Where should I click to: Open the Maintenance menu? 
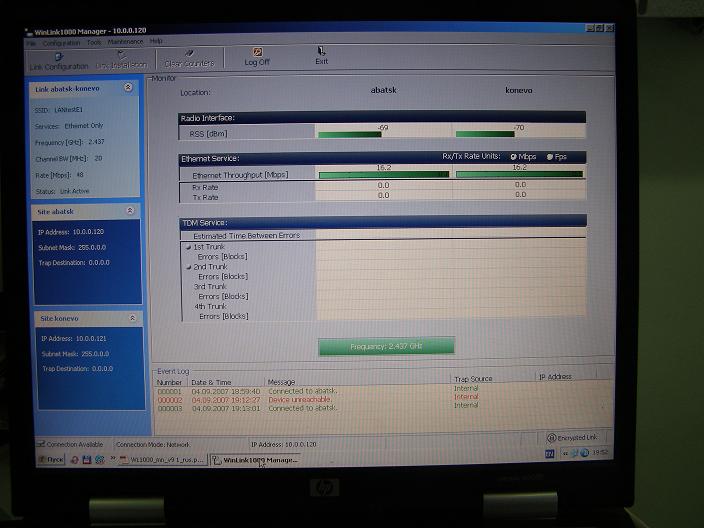click(125, 42)
